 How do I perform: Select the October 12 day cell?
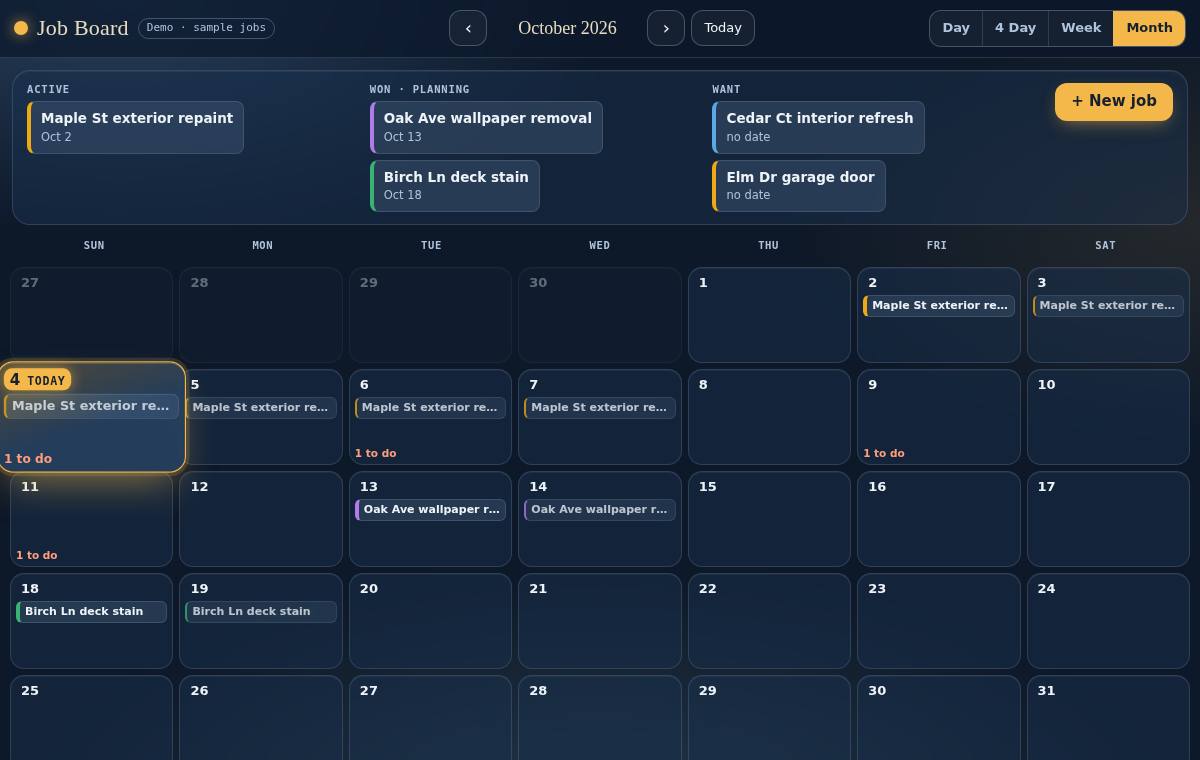coord(261,519)
